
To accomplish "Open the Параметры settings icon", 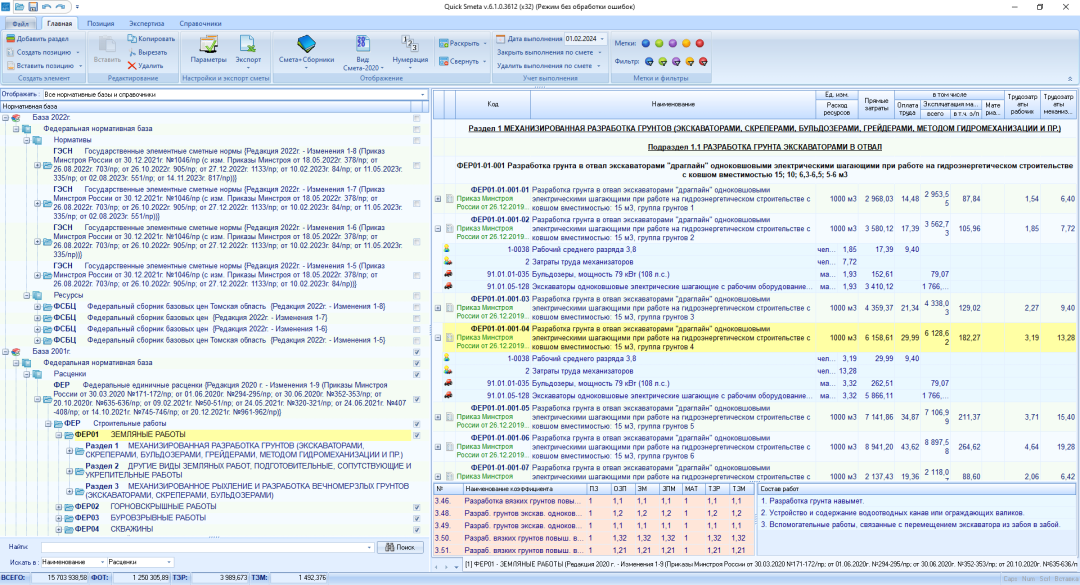I will coord(208,44).
